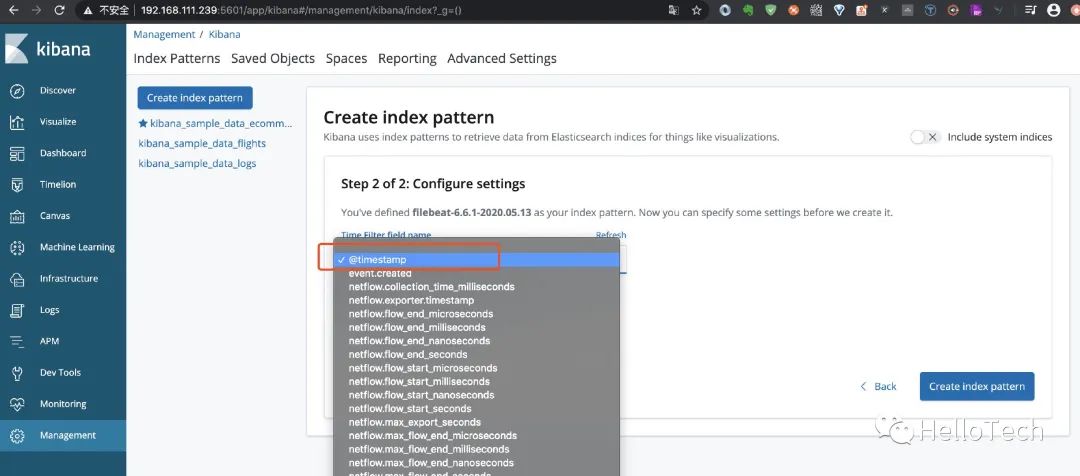Open Visualize chart icon
The height and width of the screenshot is (476, 1080).
tap(17, 122)
